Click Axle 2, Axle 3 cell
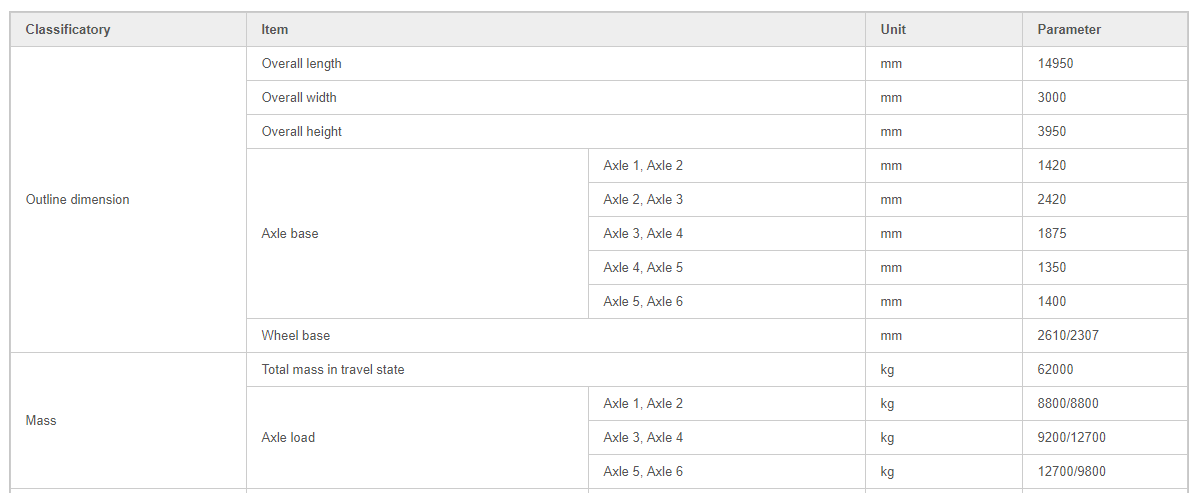 pos(727,199)
